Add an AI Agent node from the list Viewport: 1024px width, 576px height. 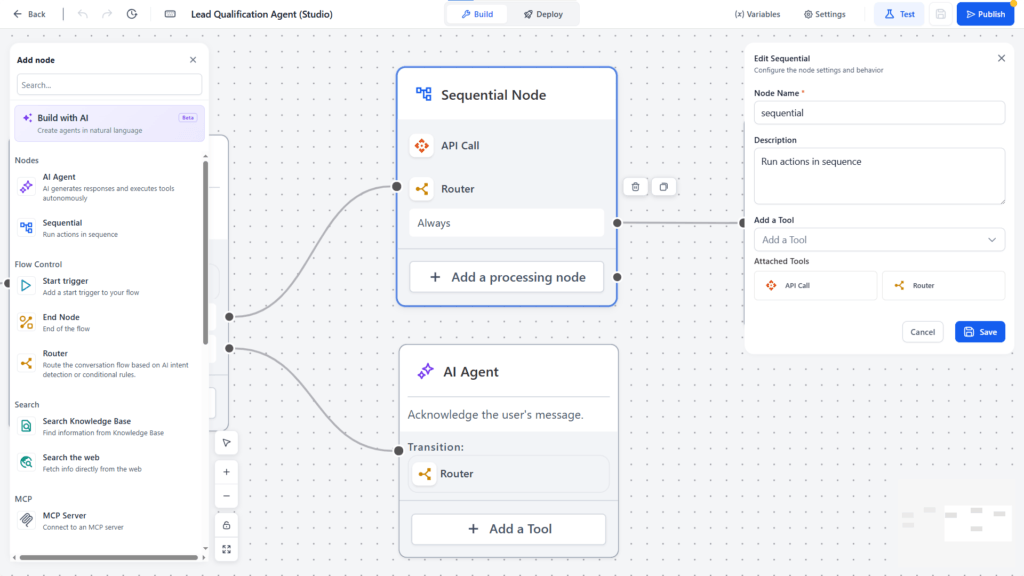[108, 187]
